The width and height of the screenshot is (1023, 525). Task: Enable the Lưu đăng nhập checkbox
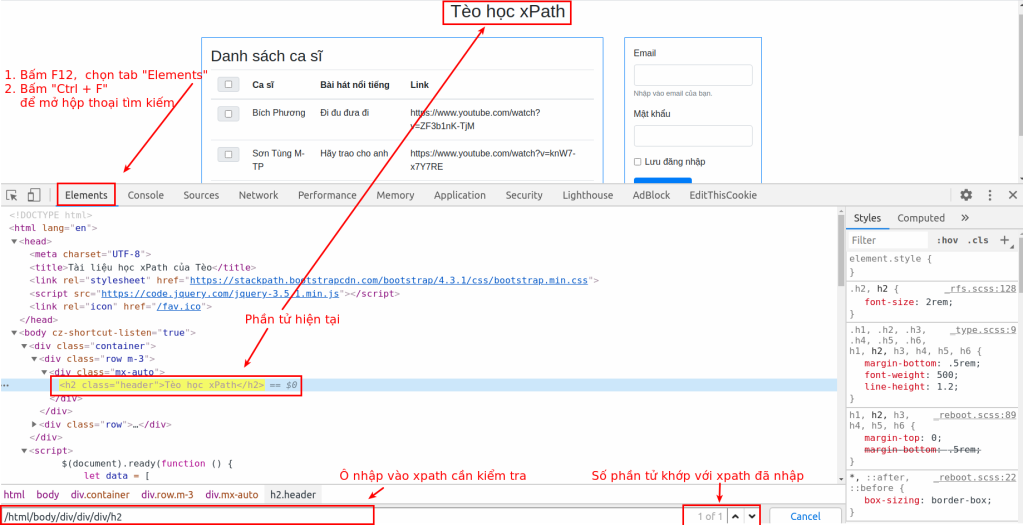[638, 162]
